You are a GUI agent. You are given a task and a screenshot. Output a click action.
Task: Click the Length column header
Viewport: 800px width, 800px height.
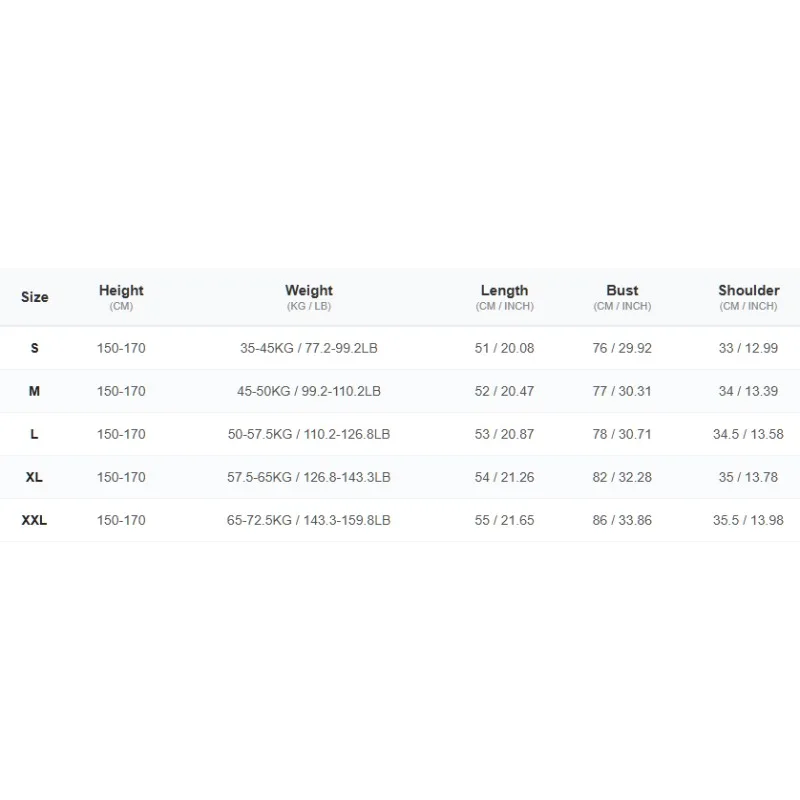(x=505, y=297)
